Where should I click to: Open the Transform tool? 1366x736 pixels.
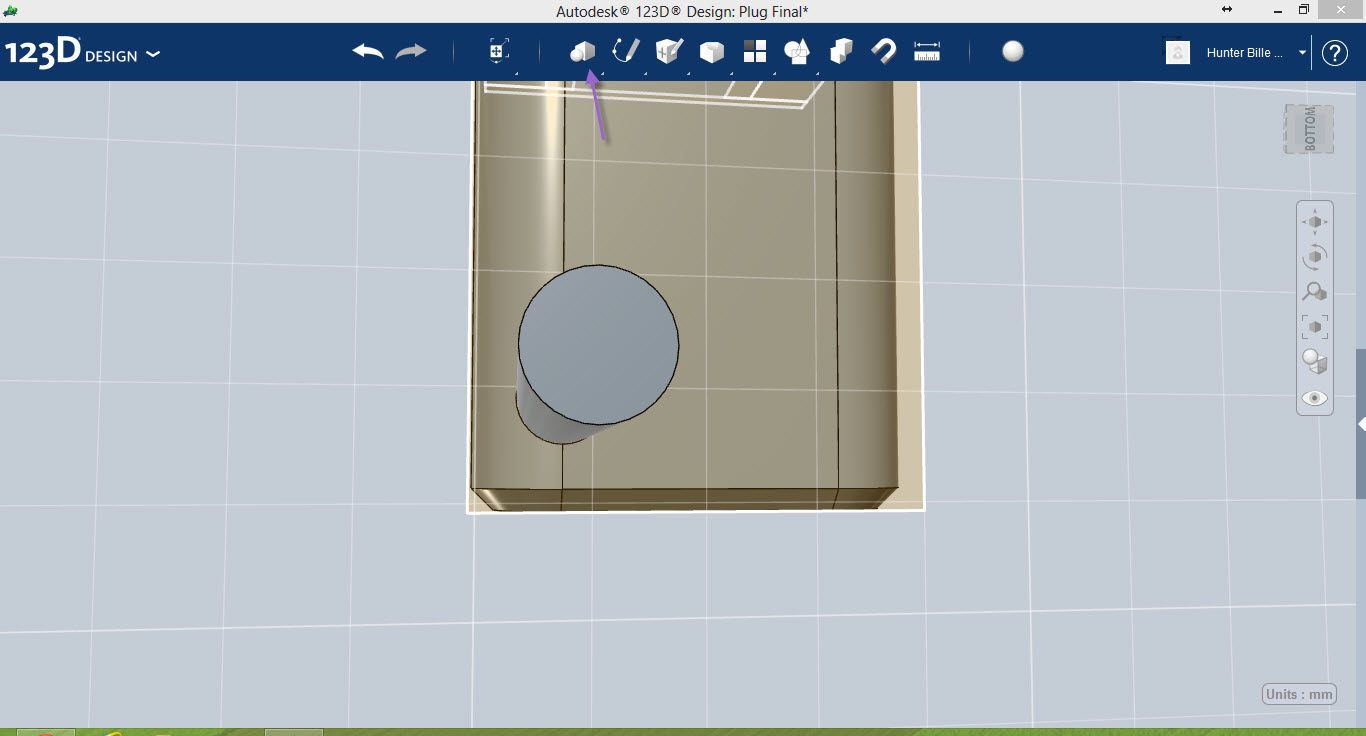click(x=499, y=51)
